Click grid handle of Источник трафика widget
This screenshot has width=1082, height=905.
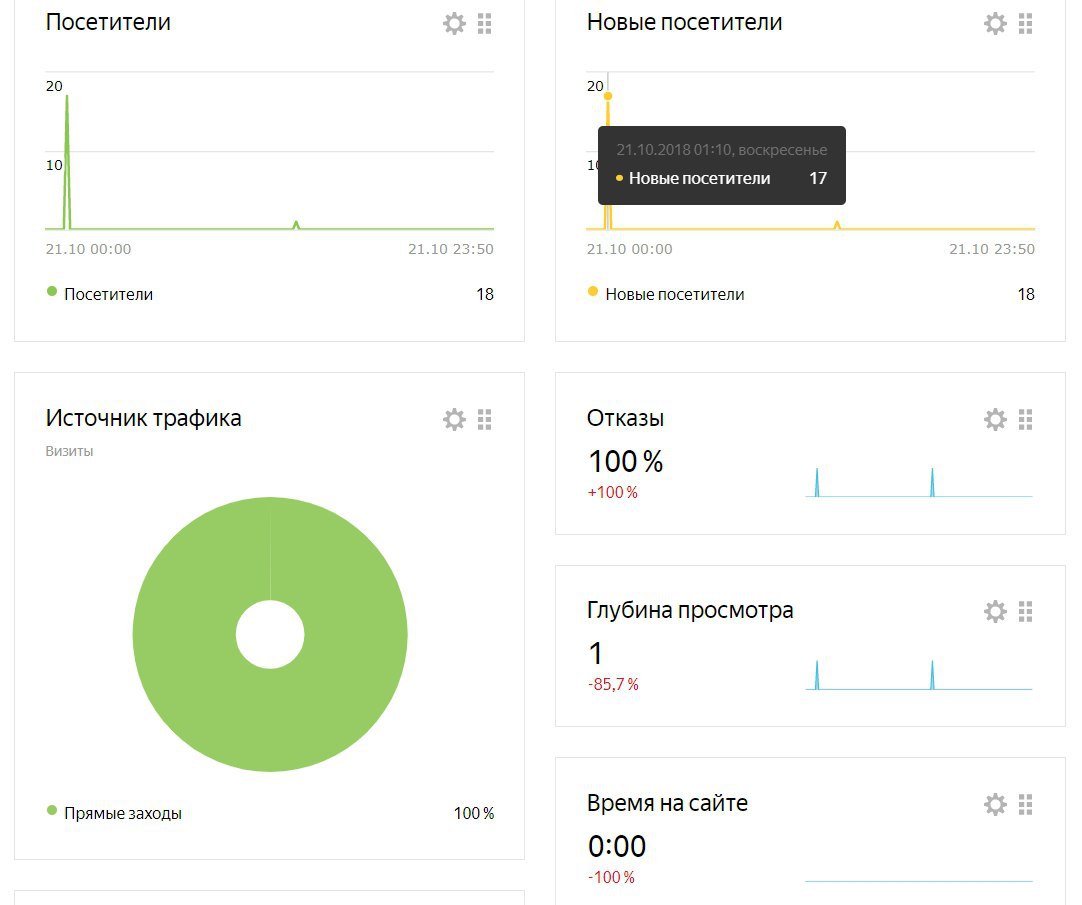tap(484, 419)
